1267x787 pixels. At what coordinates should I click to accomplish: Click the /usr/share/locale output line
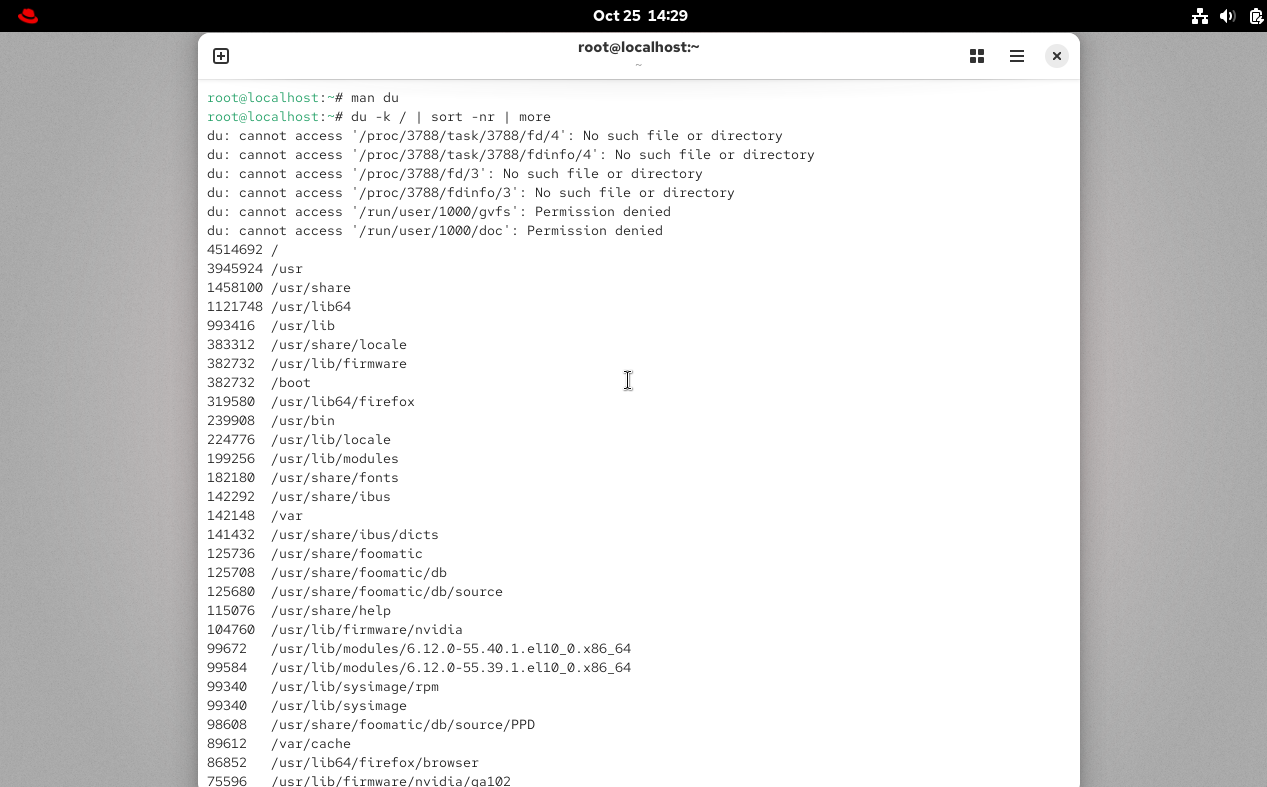pyautogui.click(x=338, y=345)
